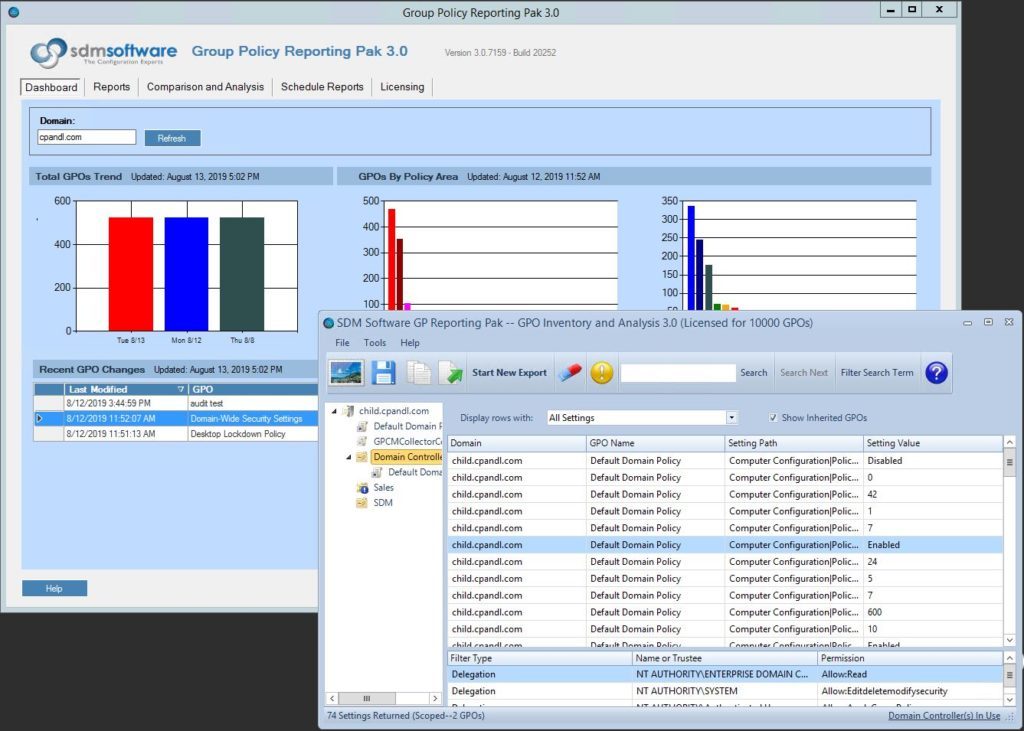Click the eraser clear icon
Screen dimensions: 1024x731
point(569,373)
